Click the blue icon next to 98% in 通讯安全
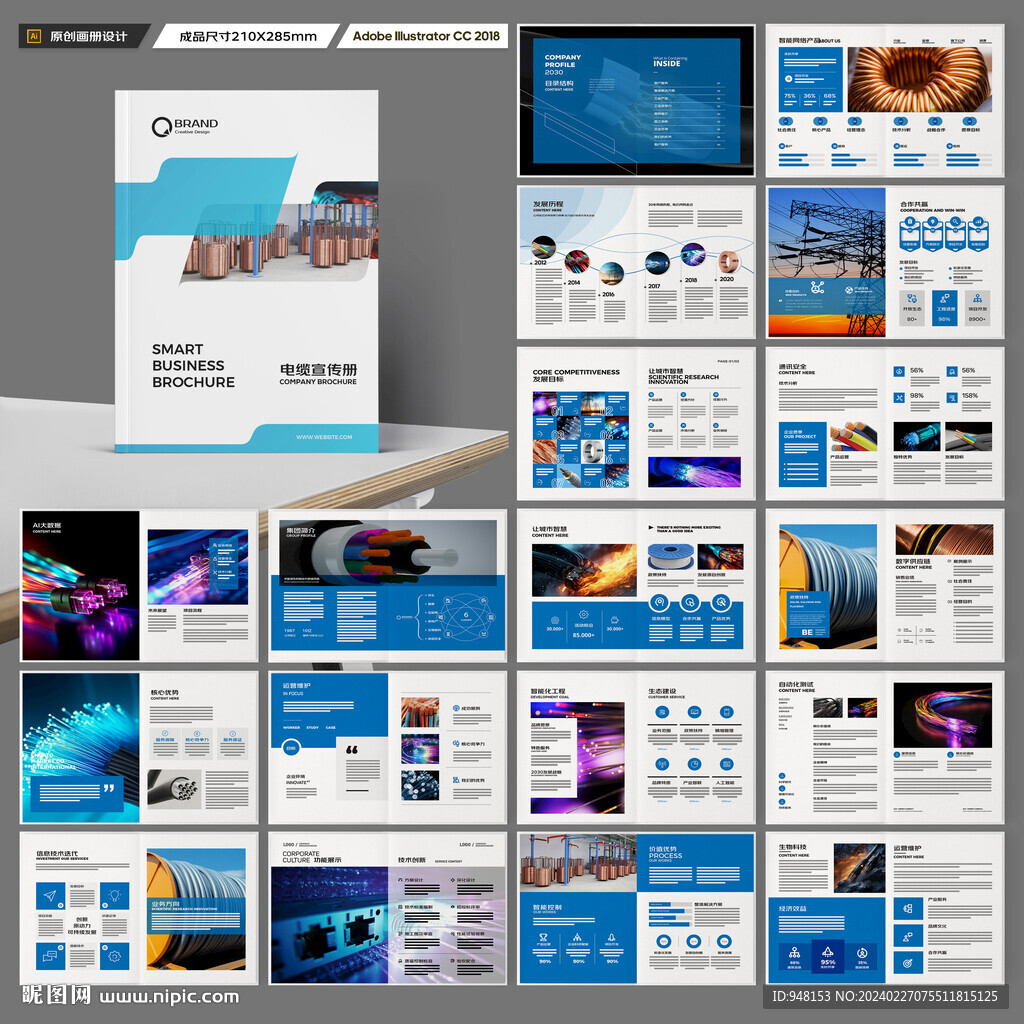 tap(899, 397)
